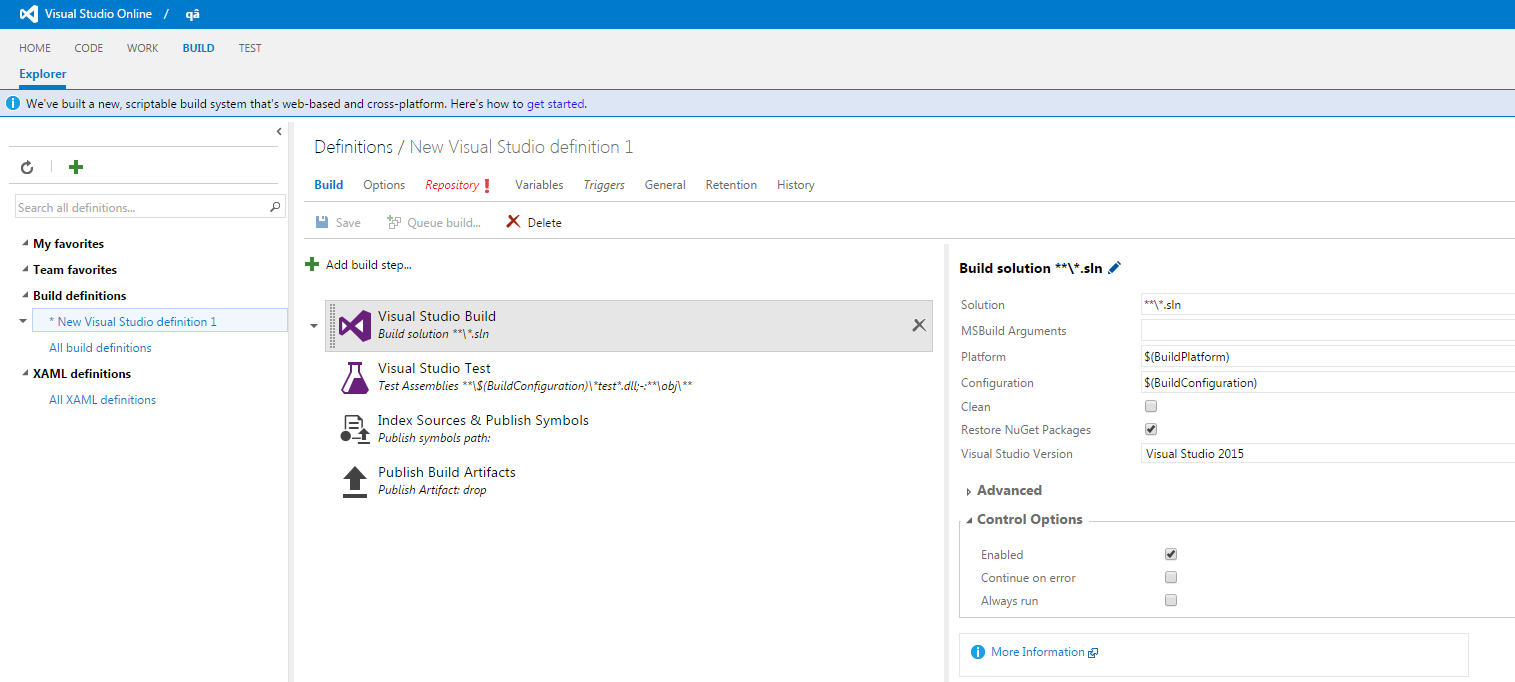
Task: Click the Queue build icon
Action: click(x=394, y=222)
